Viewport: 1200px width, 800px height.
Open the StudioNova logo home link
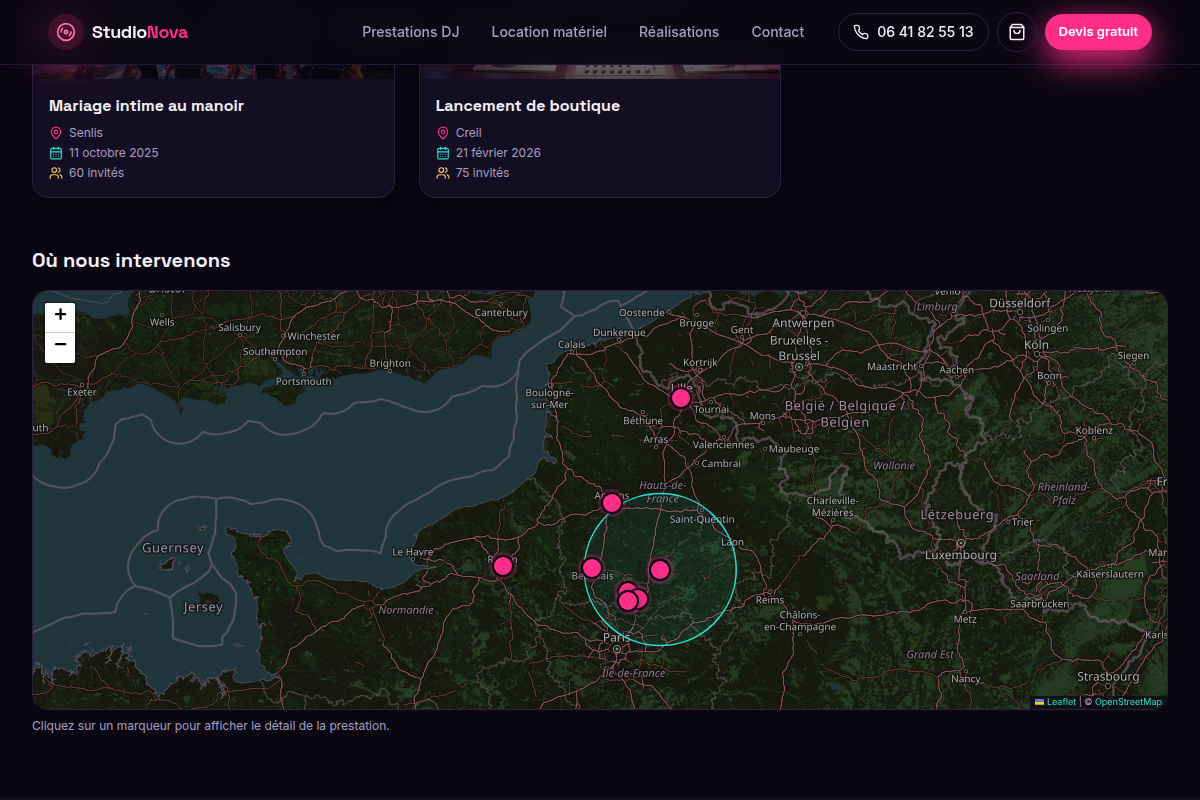tap(118, 32)
